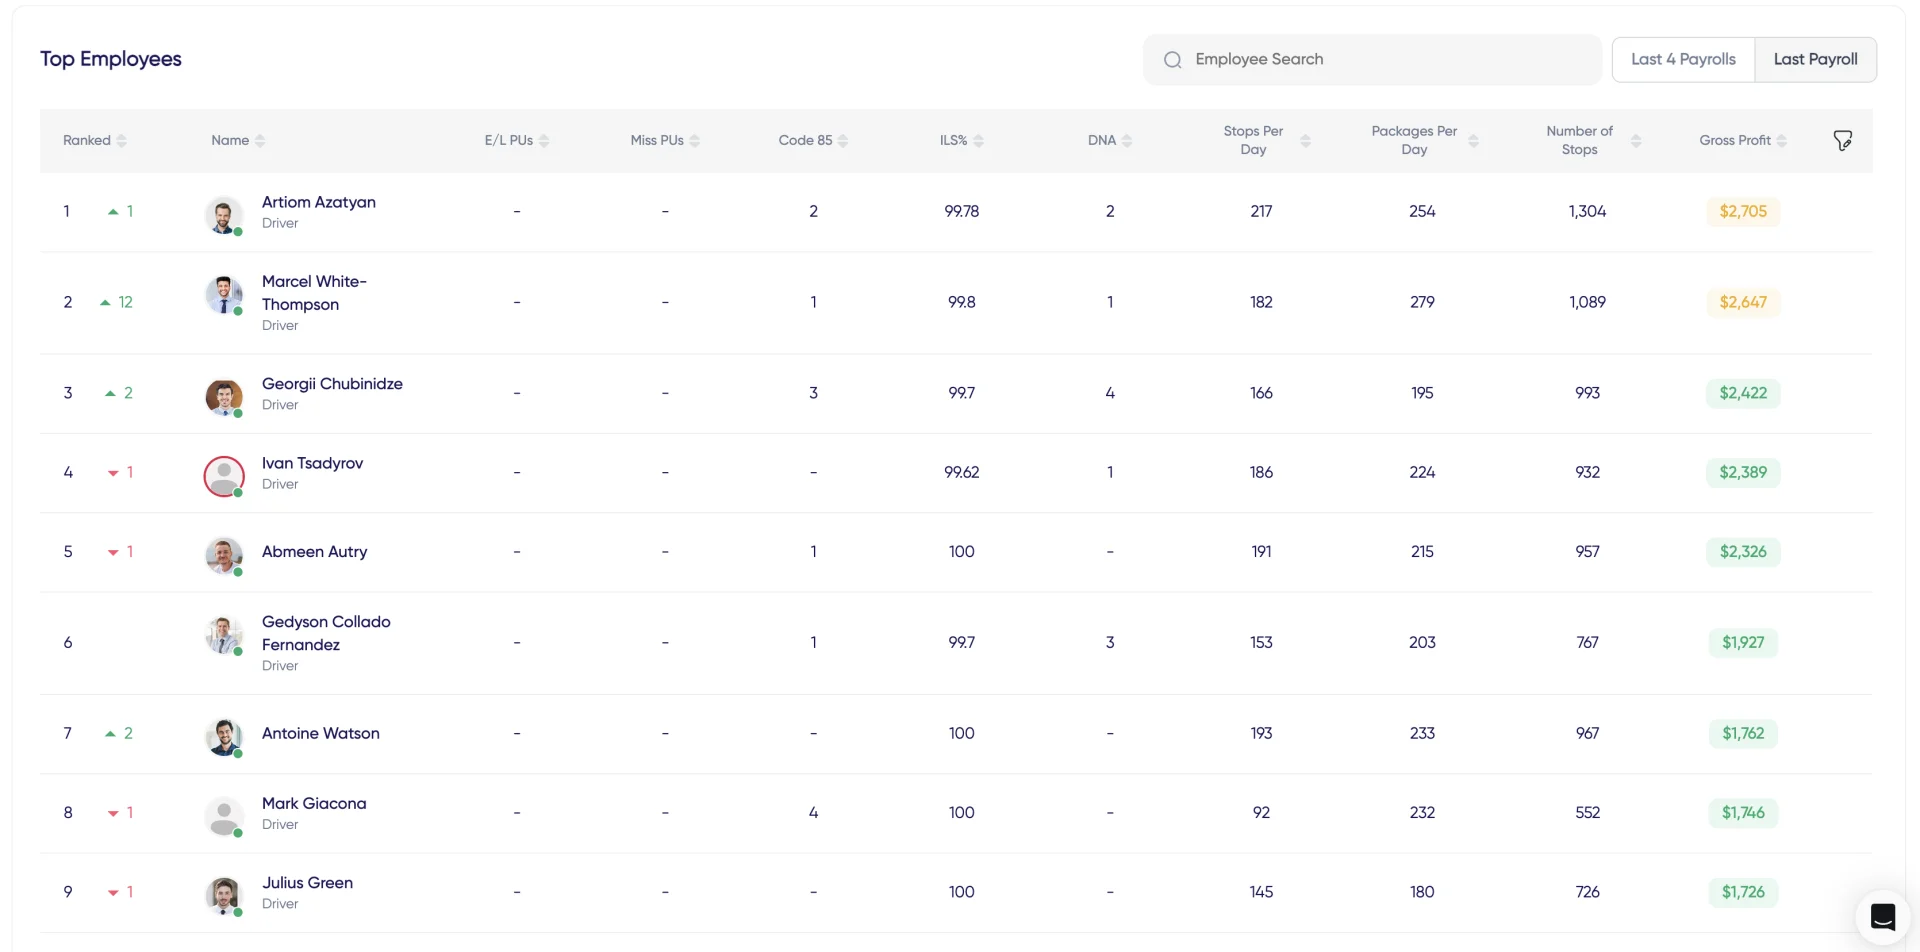Sort the Miss PUs column
The width and height of the screenshot is (1920, 952).
coord(694,141)
